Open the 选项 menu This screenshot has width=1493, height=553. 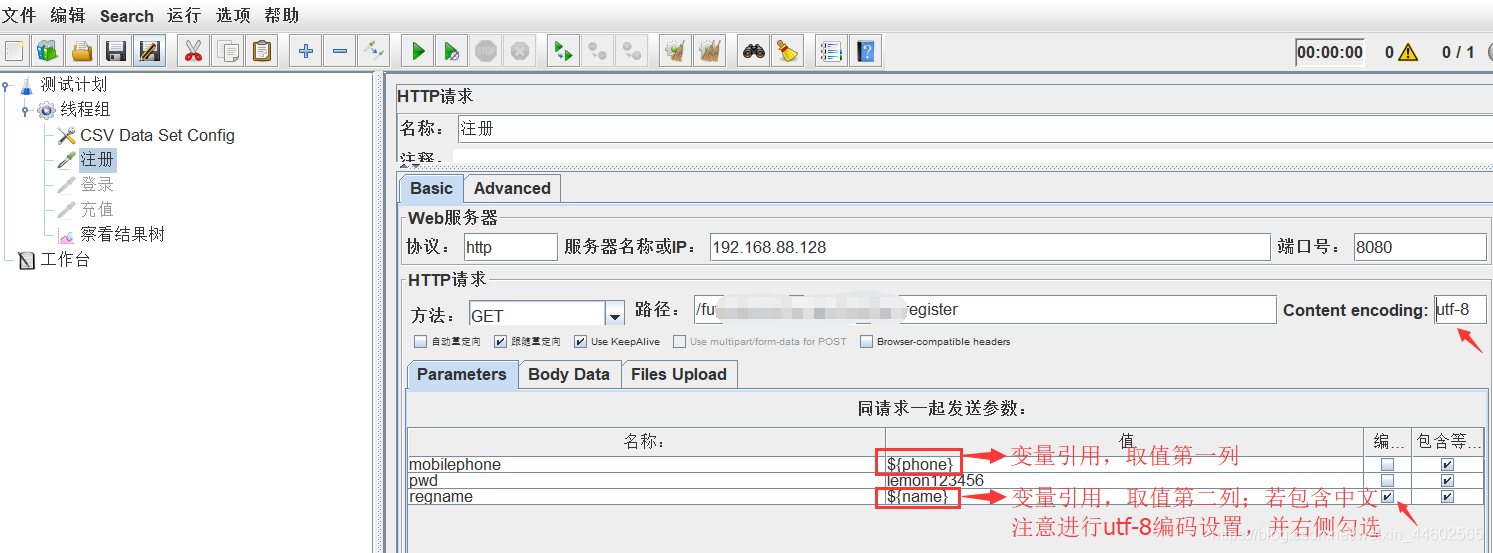click(x=233, y=15)
